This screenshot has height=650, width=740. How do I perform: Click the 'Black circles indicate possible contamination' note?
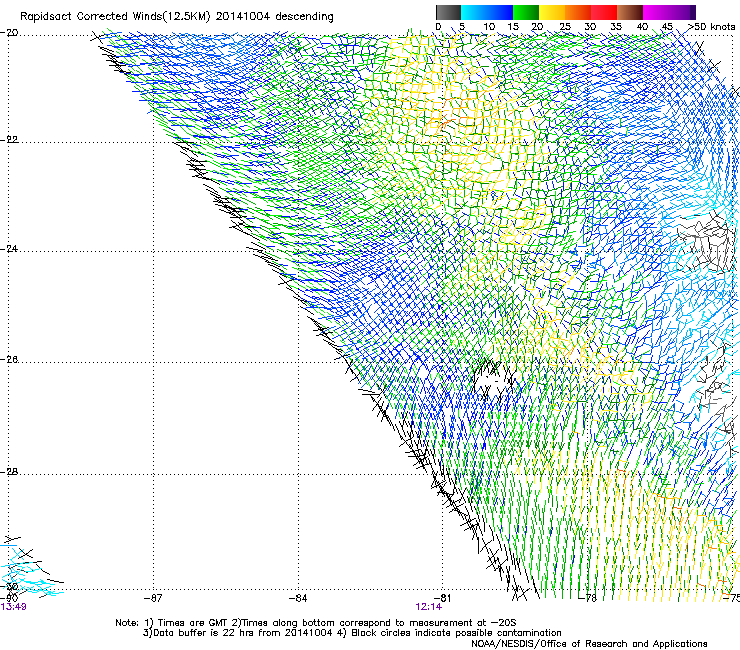[x=450, y=633]
